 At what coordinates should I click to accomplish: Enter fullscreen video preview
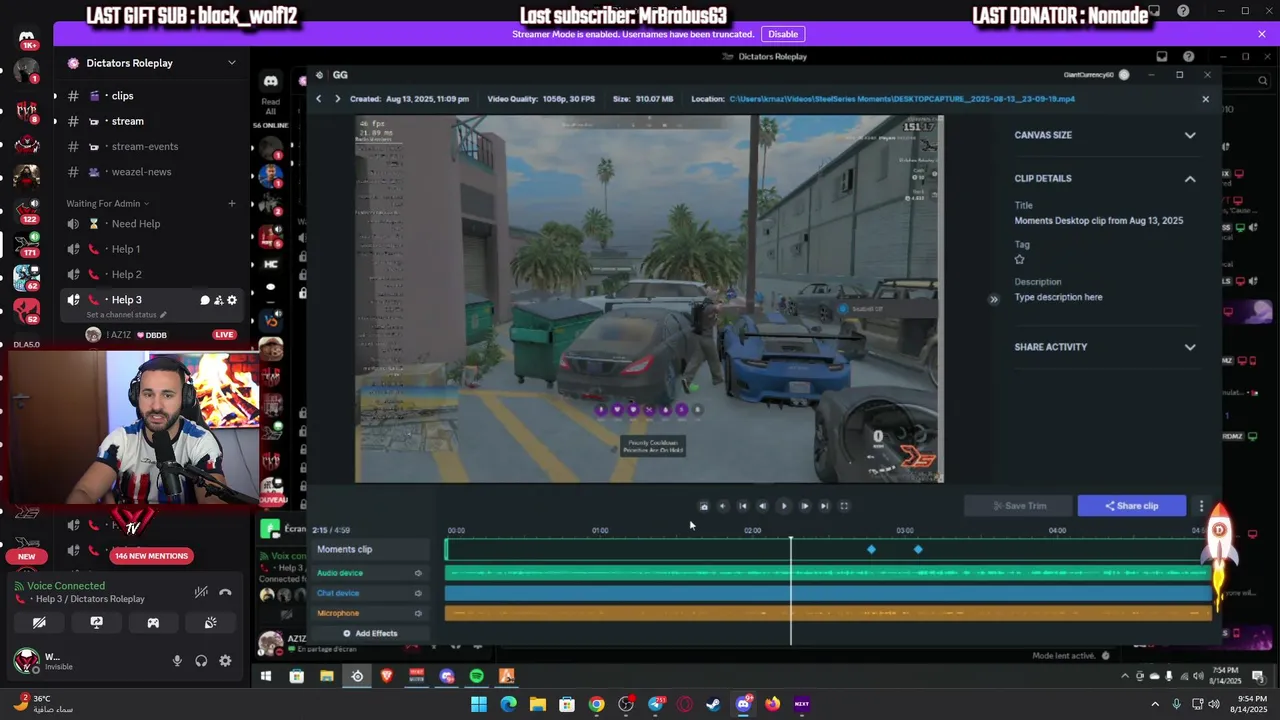[x=844, y=506]
